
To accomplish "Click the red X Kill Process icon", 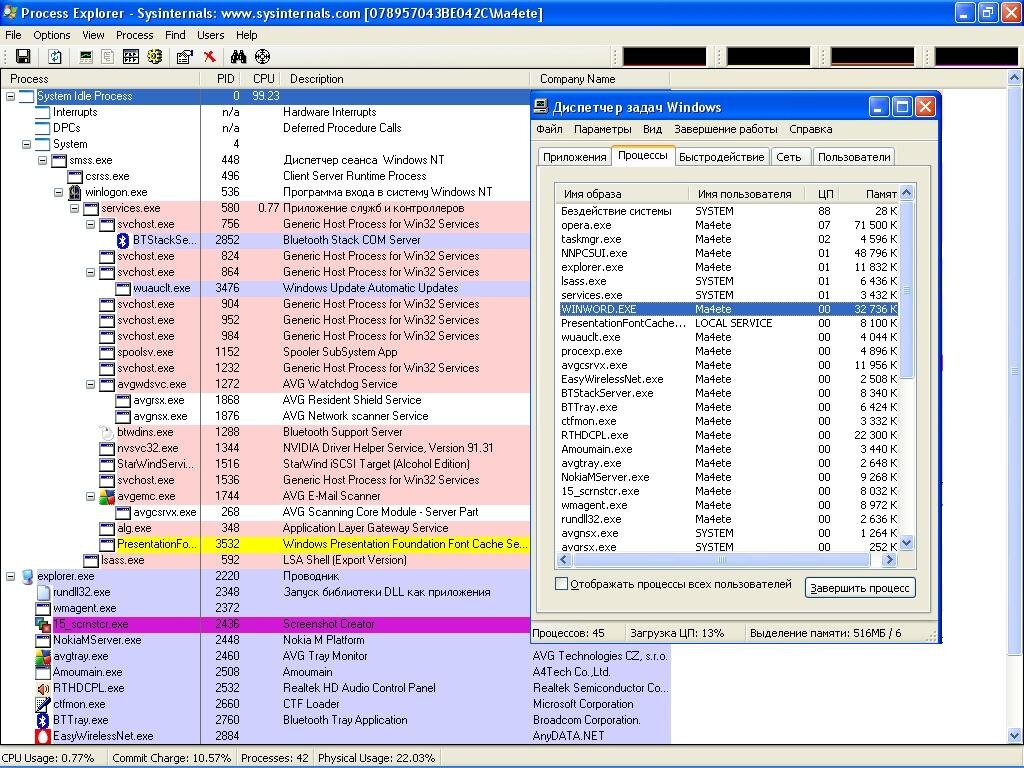I will coord(210,57).
